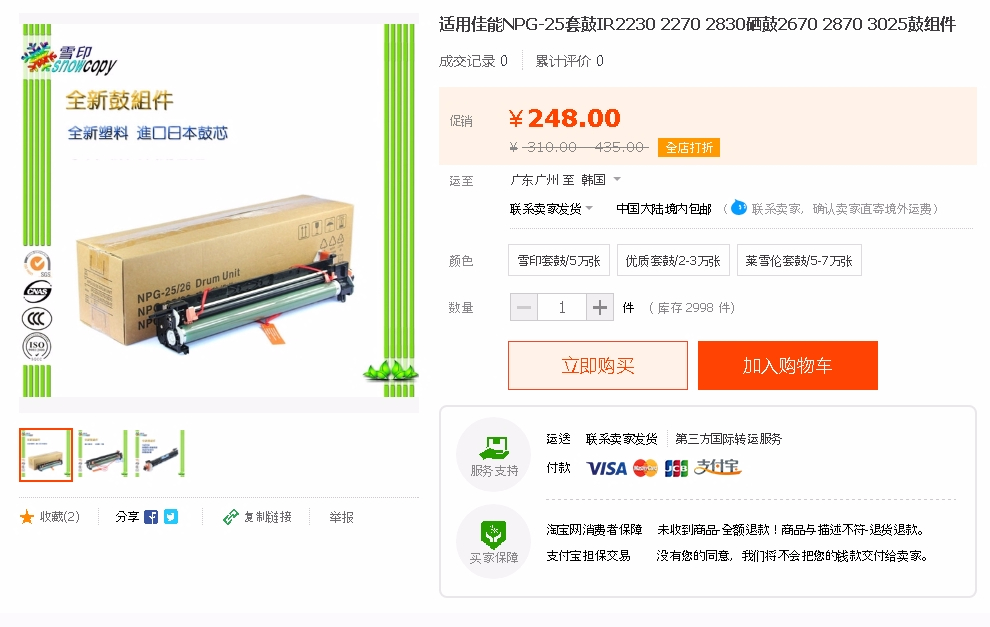Image resolution: width=990 pixels, height=627 pixels.
Task: Select the second product thumbnail image
Action: (x=103, y=454)
